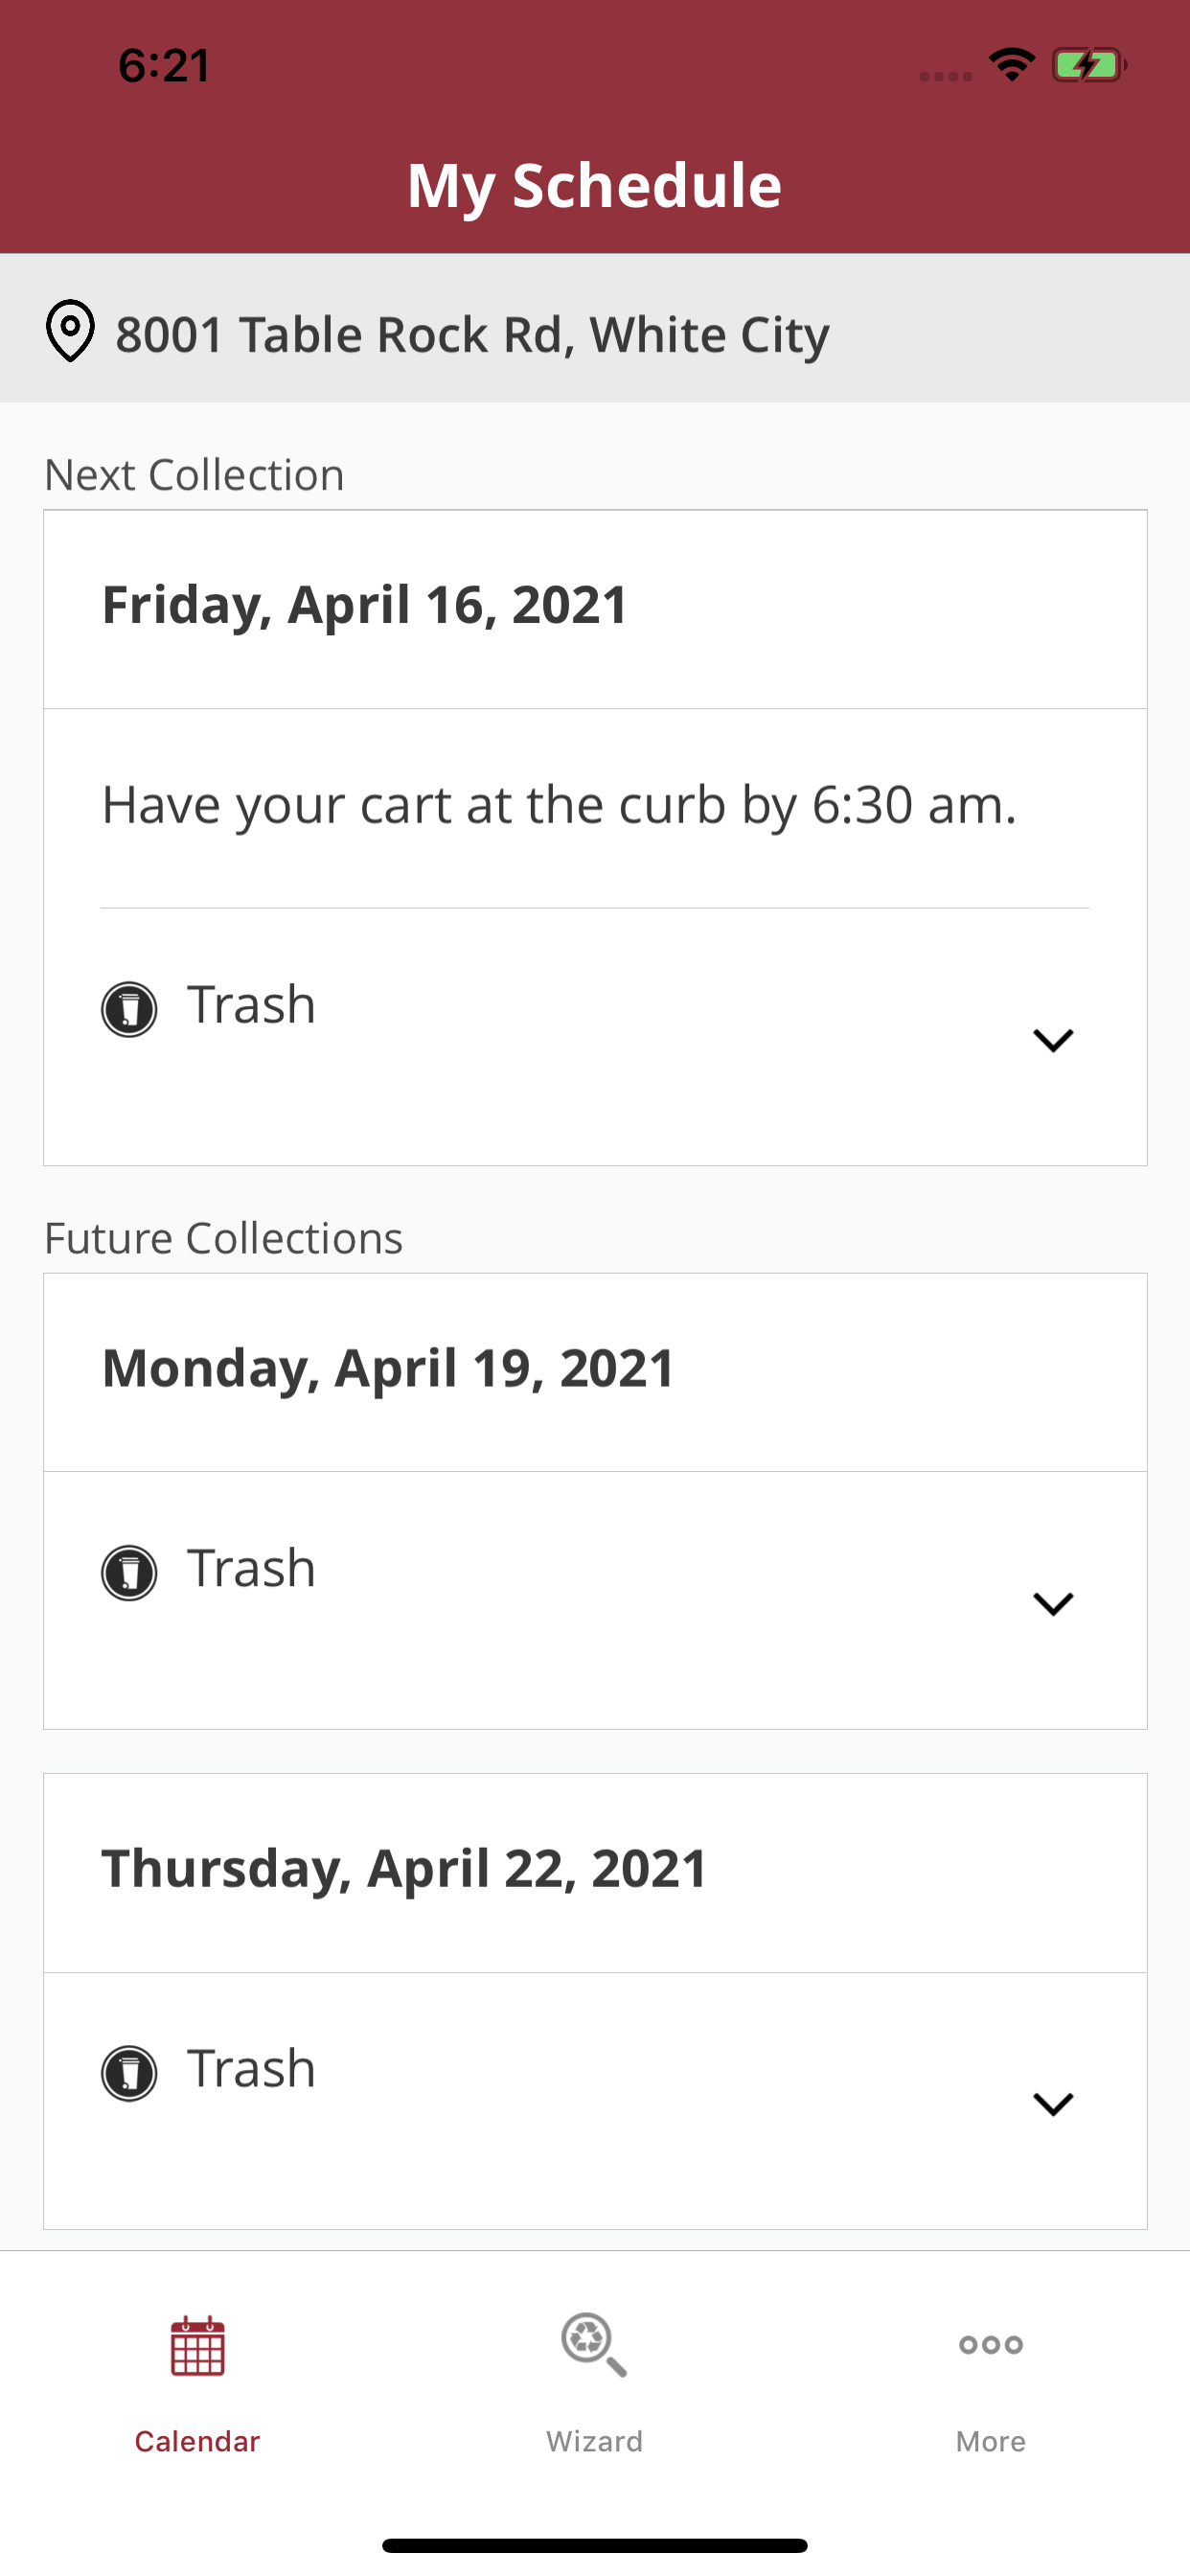Image resolution: width=1190 pixels, height=2576 pixels.
Task: Open the Friday, April 16, 2021 header
Action: coord(595,609)
